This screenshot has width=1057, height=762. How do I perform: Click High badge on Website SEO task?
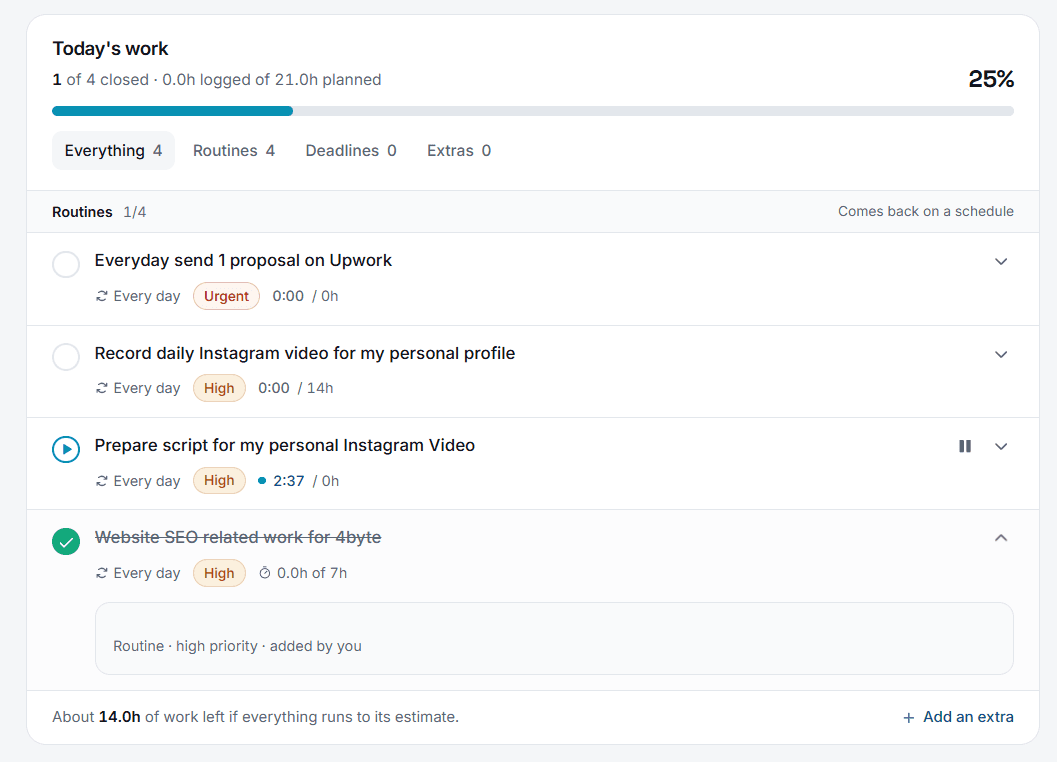[x=219, y=573]
